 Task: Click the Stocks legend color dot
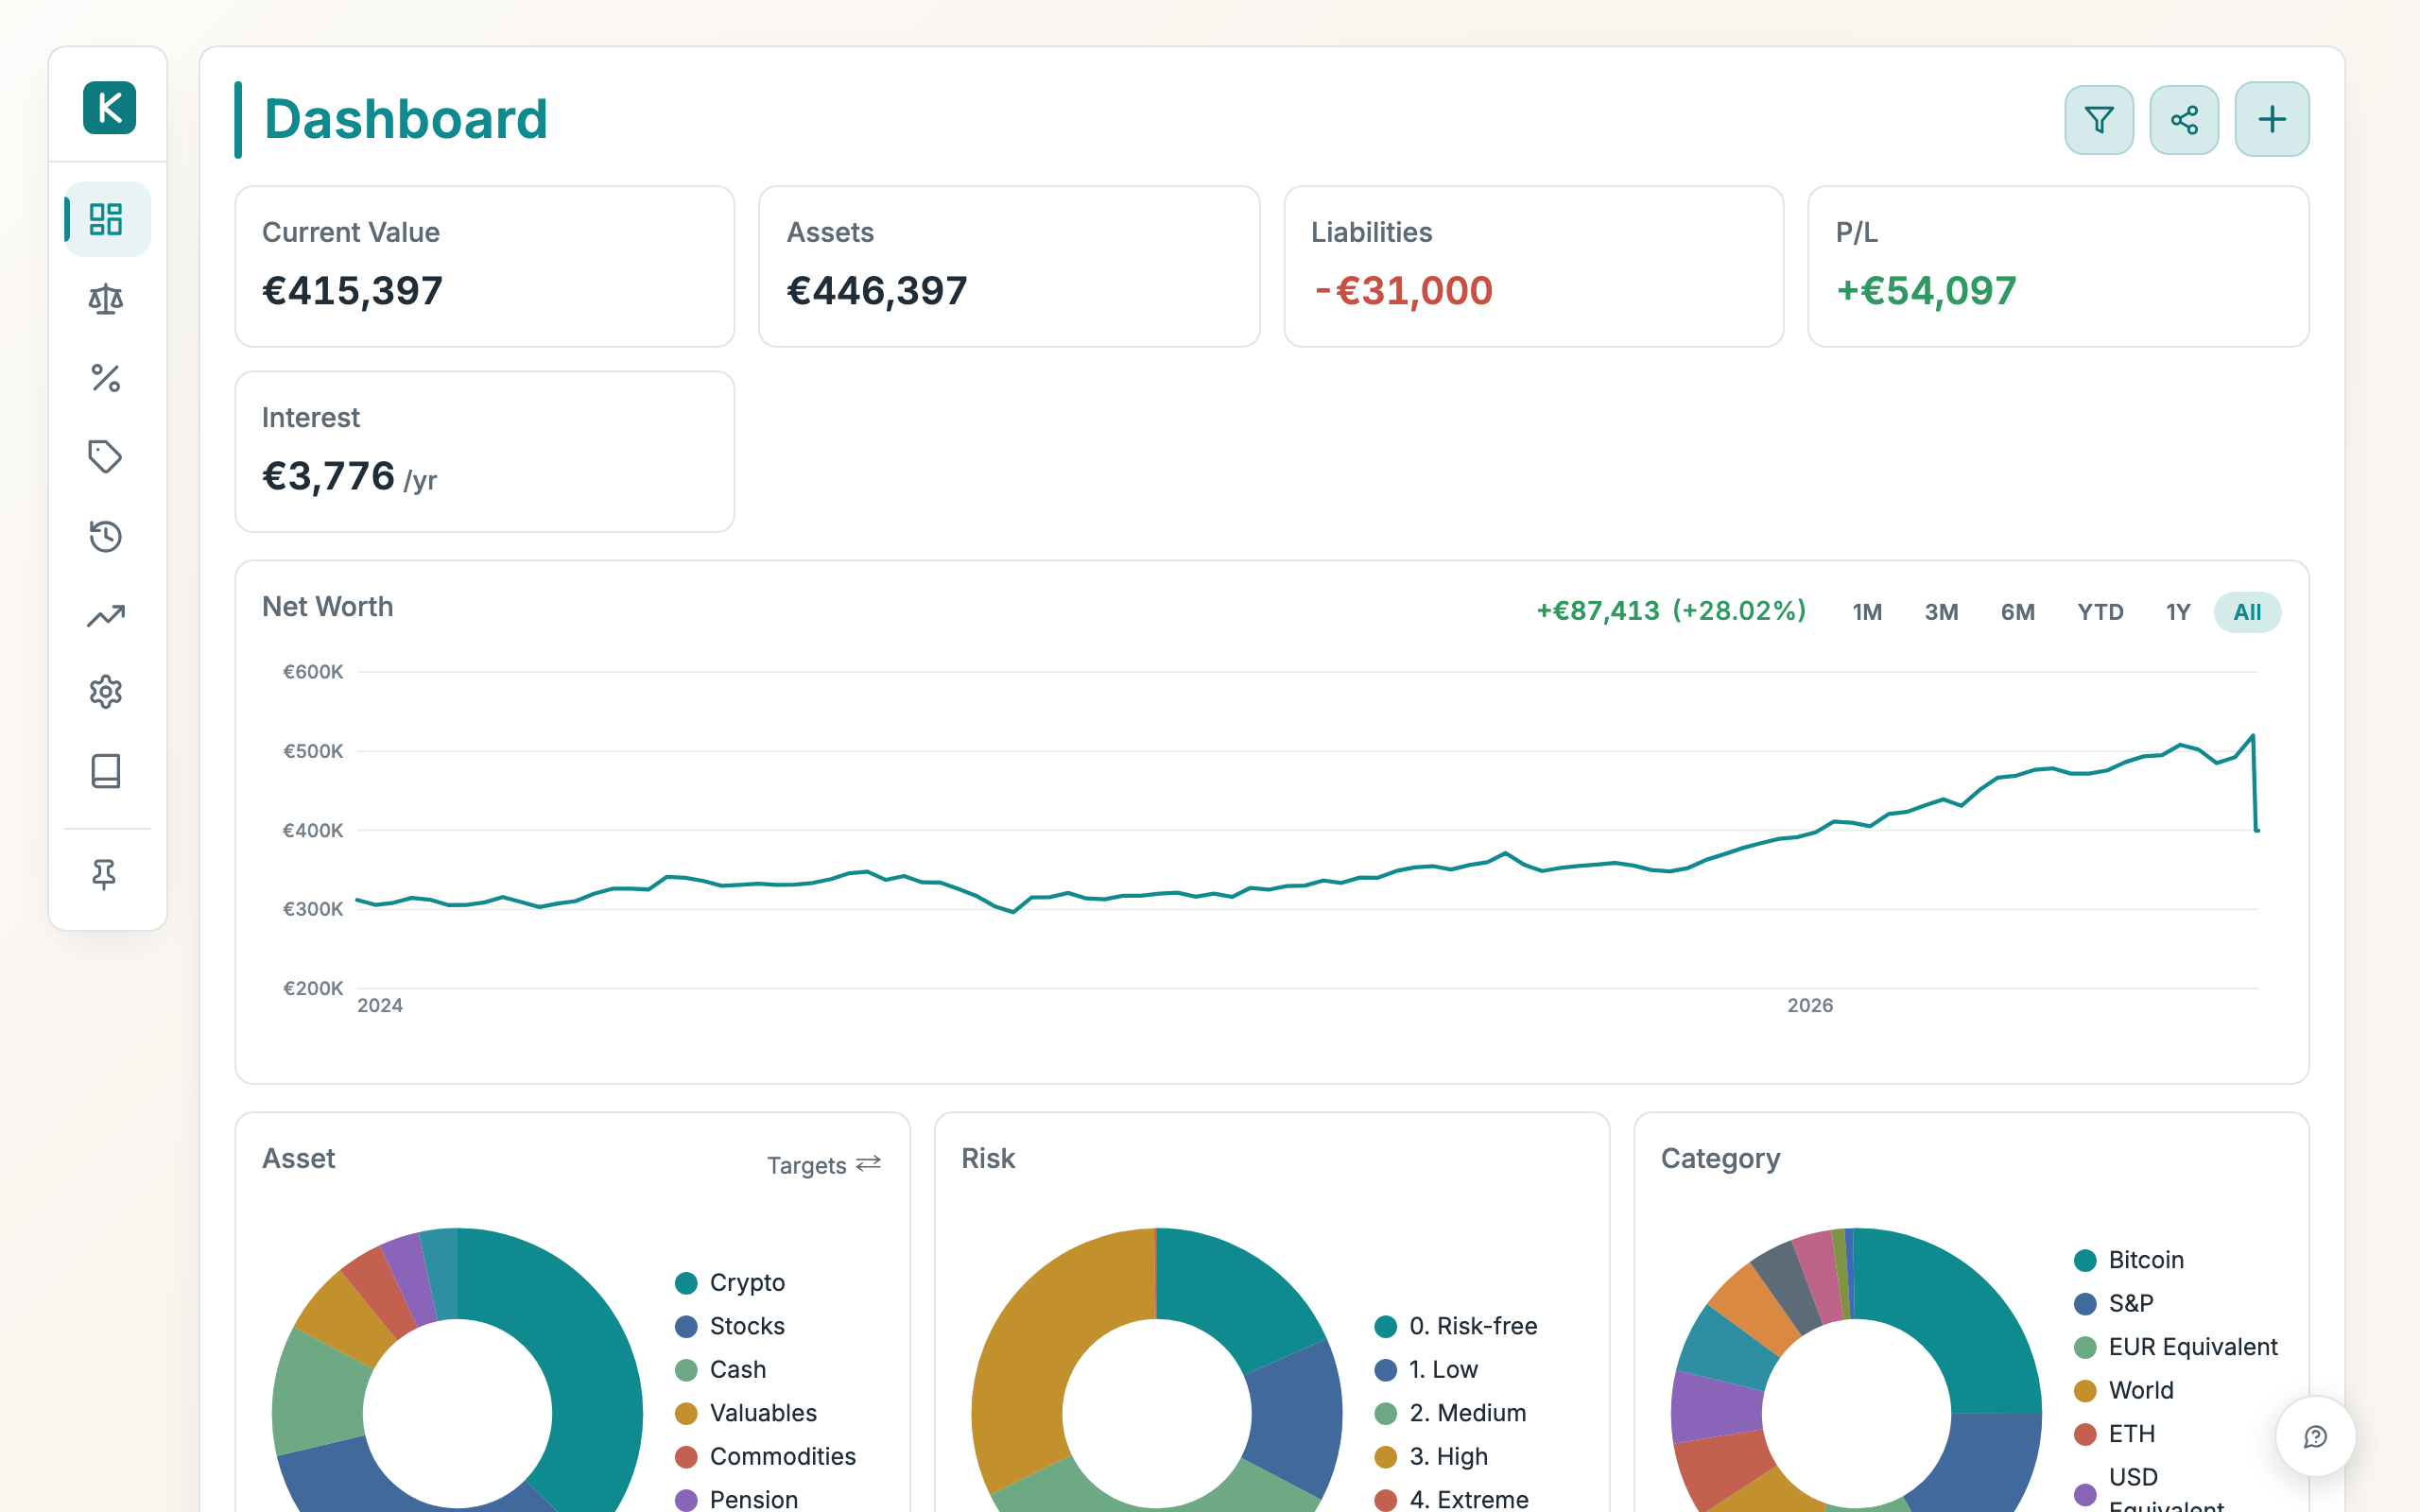686,1327
